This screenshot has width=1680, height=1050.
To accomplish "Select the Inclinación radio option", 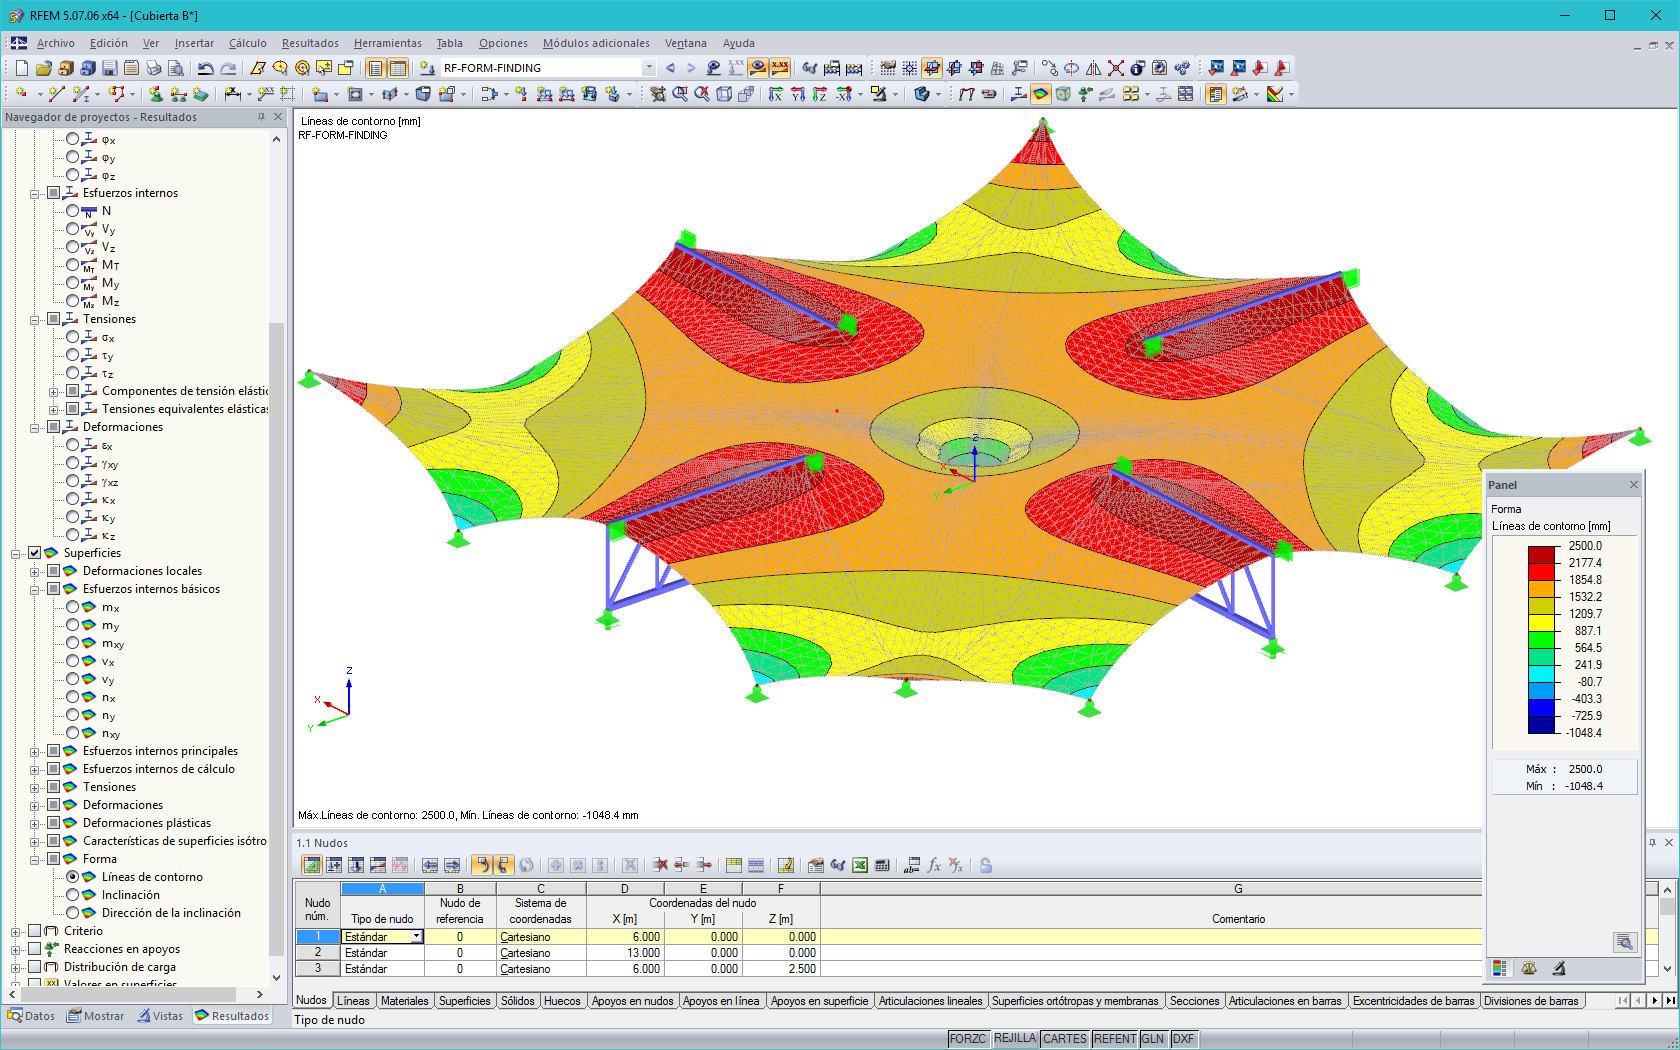I will [73, 895].
